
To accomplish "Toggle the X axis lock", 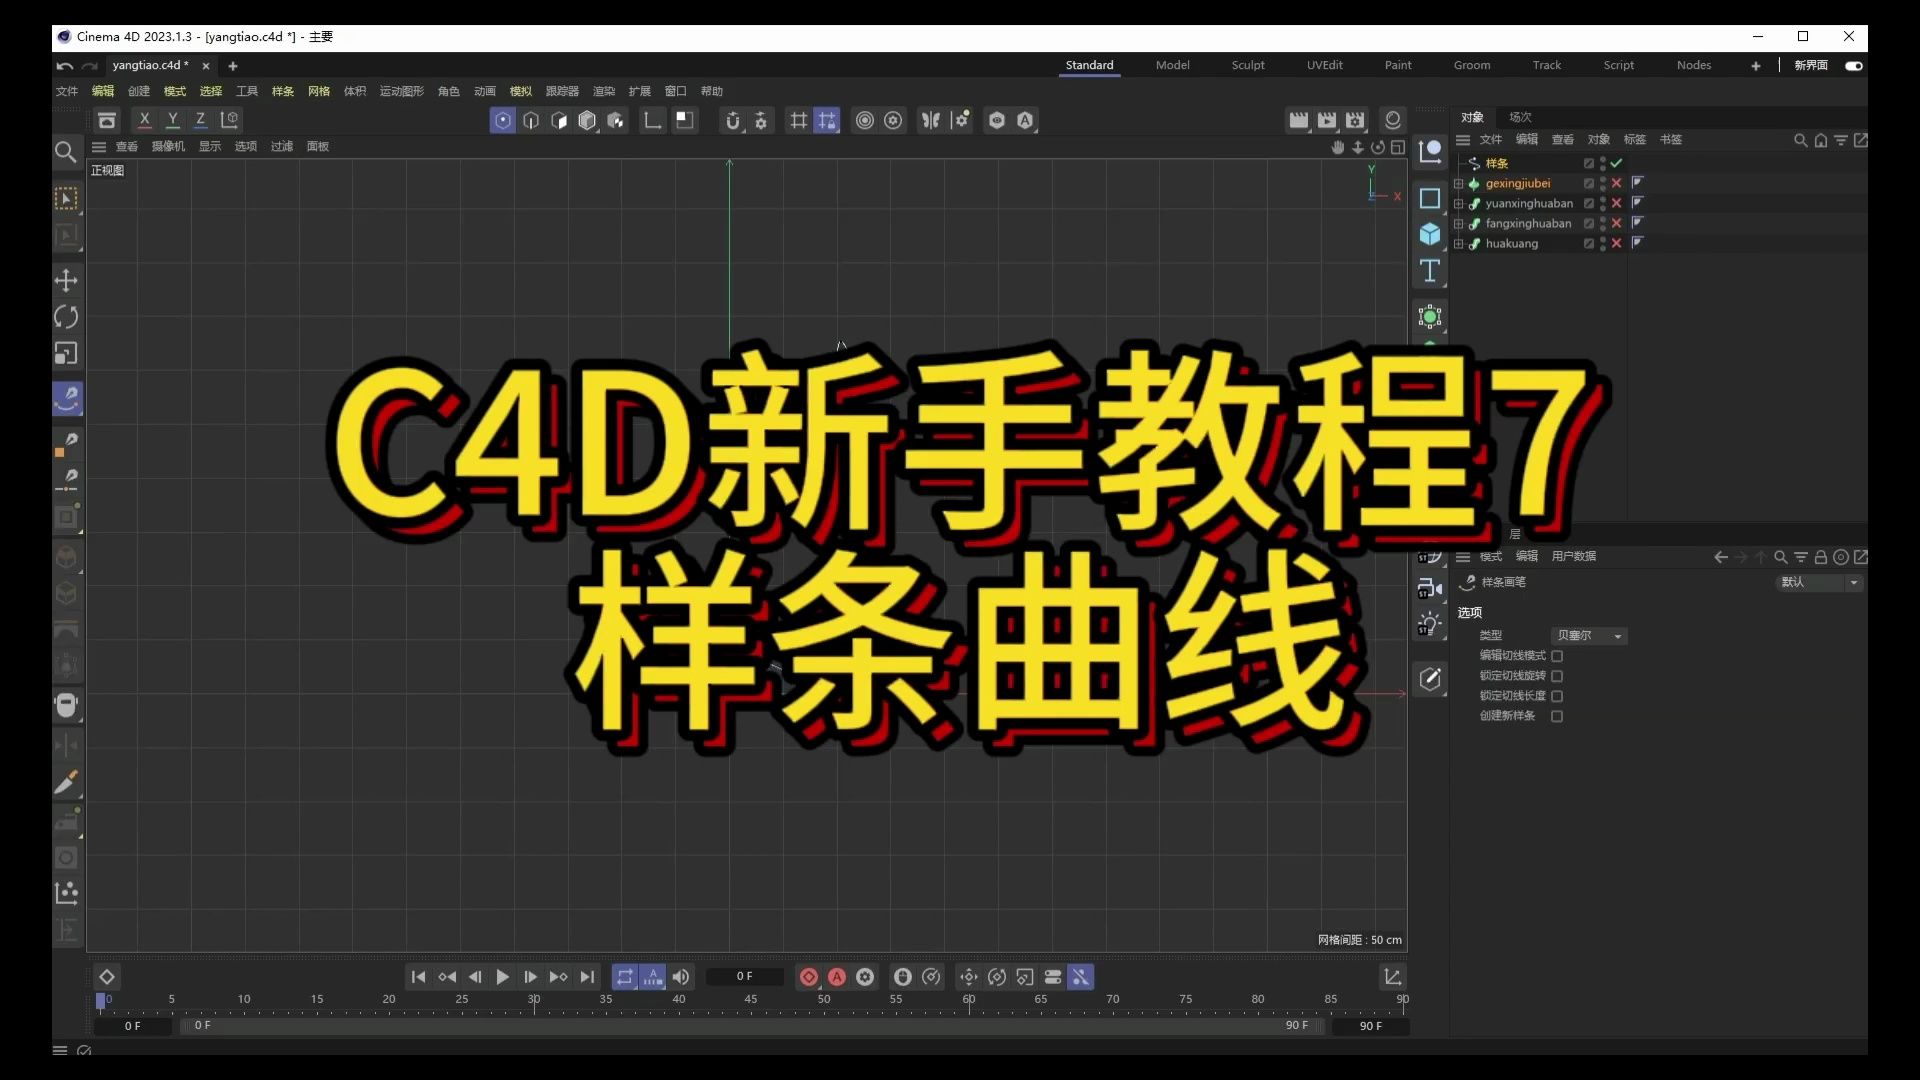I will pos(144,120).
